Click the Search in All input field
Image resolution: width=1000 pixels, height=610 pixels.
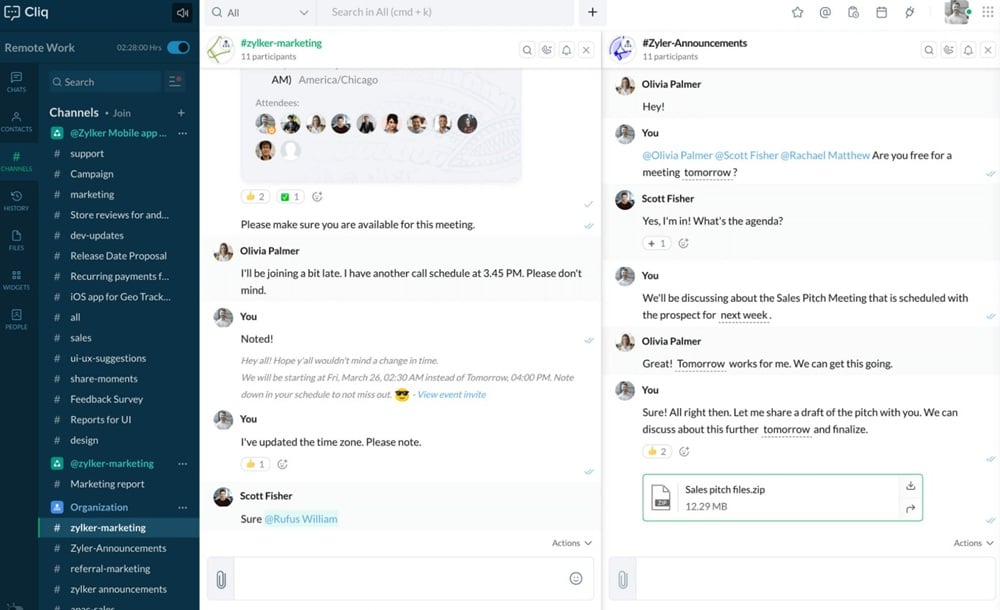(x=445, y=13)
